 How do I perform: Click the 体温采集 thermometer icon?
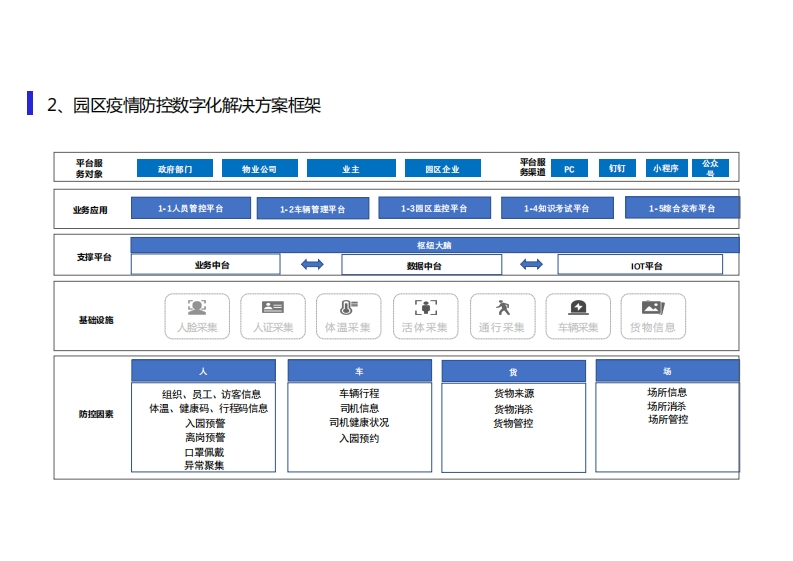pyautogui.click(x=348, y=307)
